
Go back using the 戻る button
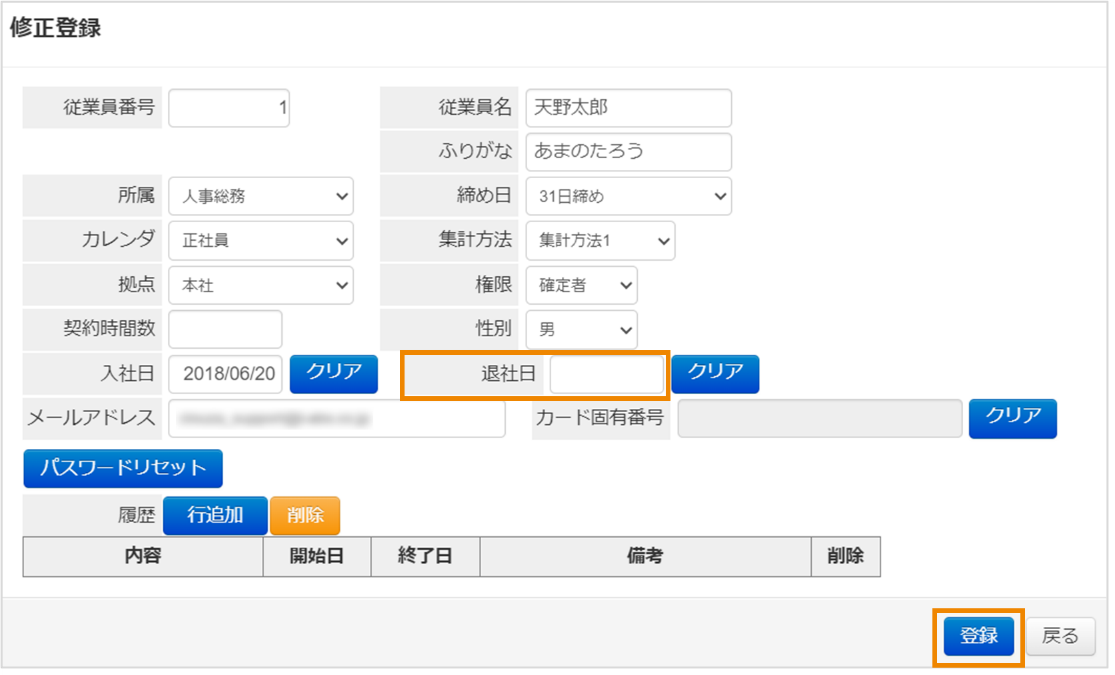pyautogui.click(x=1059, y=635)
